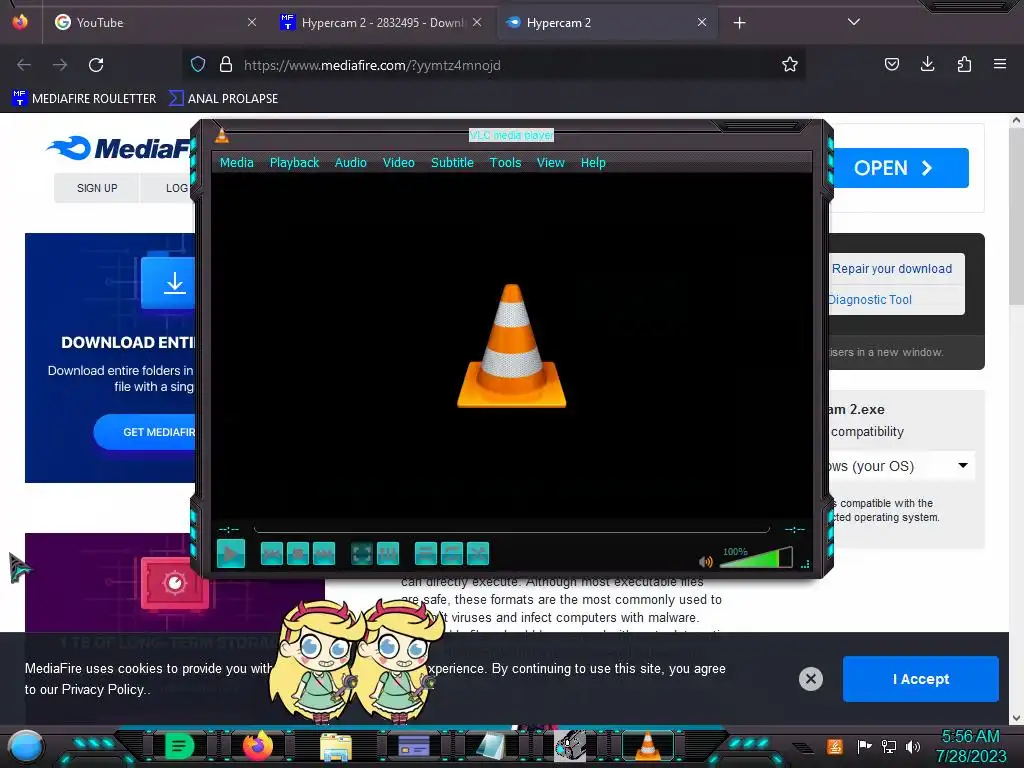1024x768 pixels.
Task: Open the VLC Video menu
Action: 398,163
